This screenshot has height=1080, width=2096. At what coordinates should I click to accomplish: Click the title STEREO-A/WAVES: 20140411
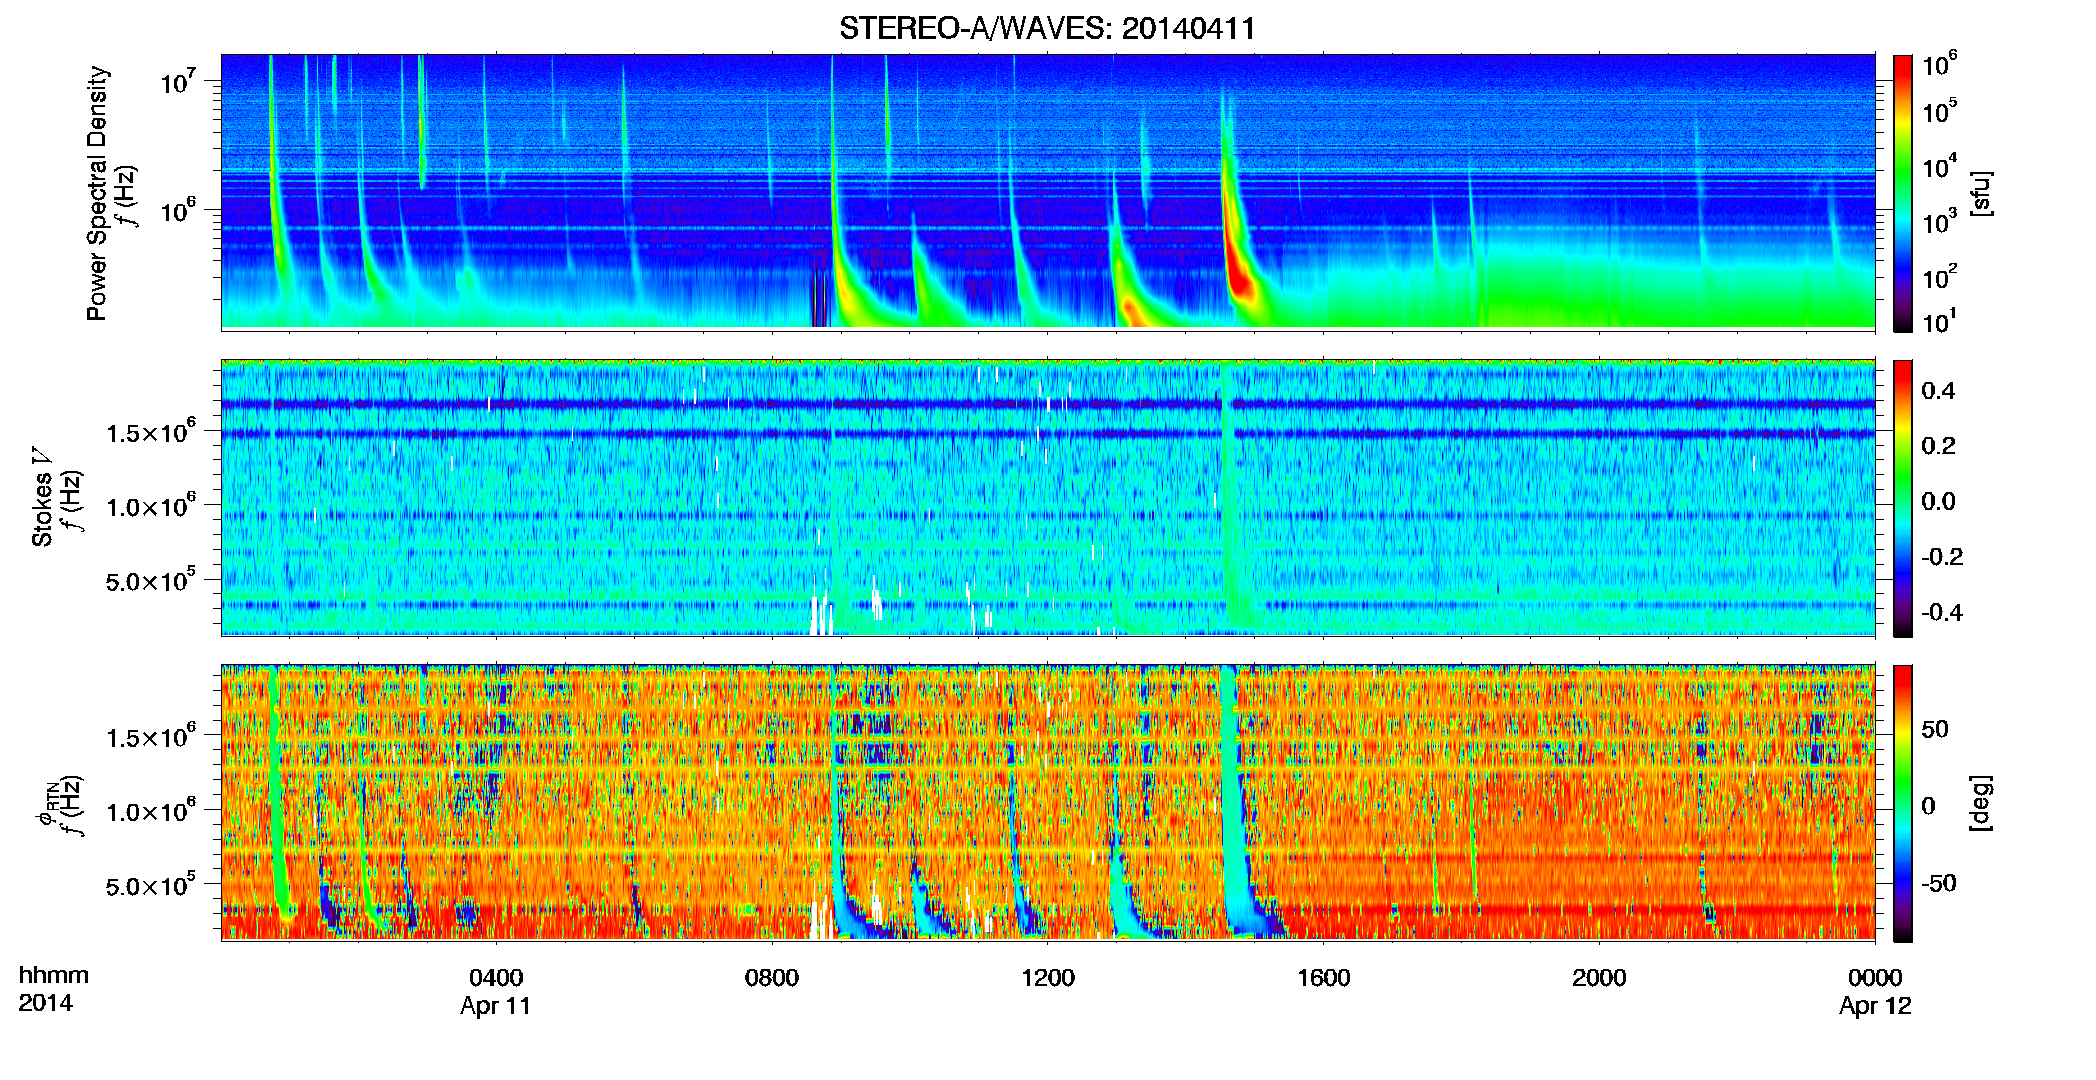point(1047,29)
